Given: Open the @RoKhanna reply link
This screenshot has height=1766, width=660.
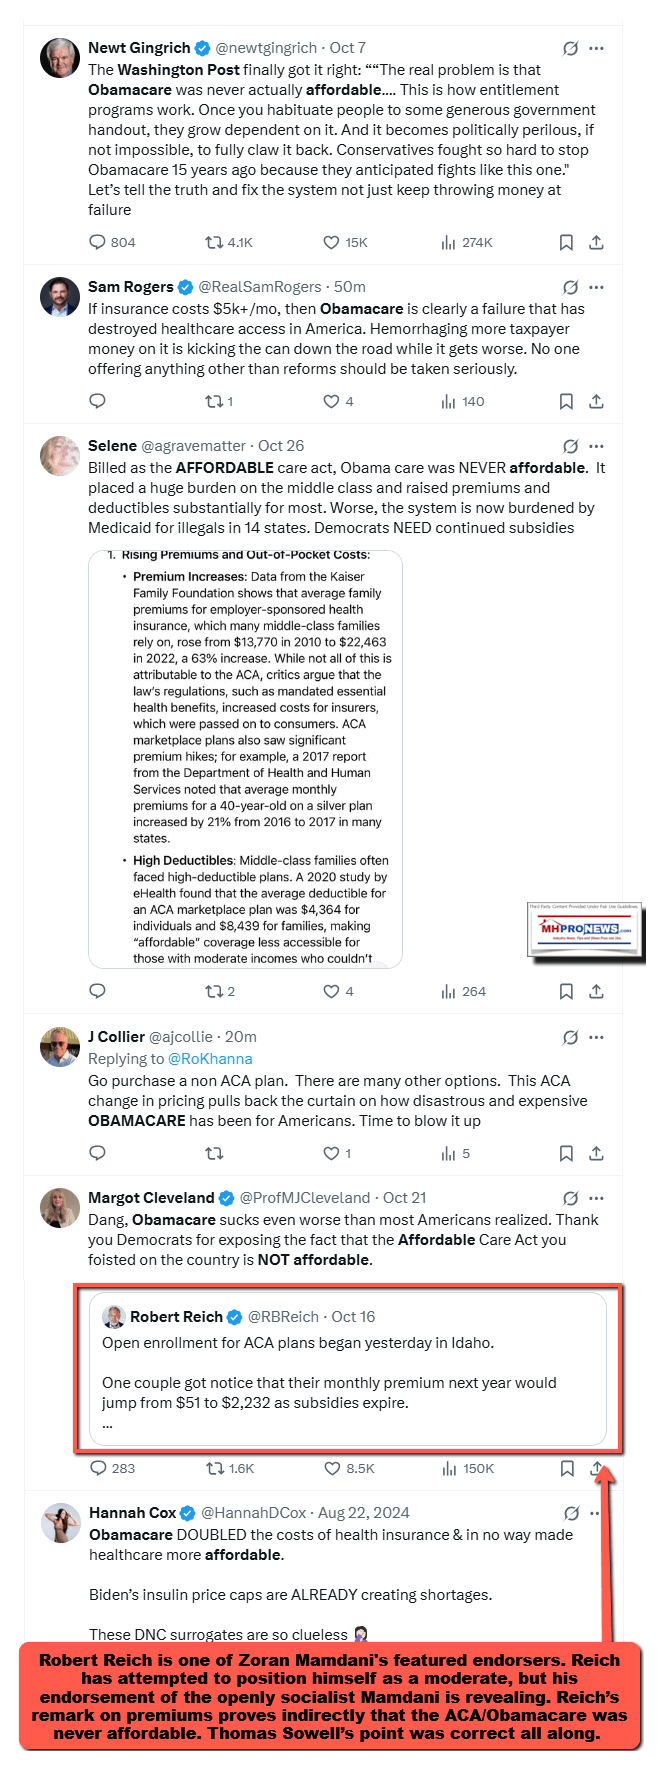Looking at the screenshot, I should click(x=210, y=1059).
